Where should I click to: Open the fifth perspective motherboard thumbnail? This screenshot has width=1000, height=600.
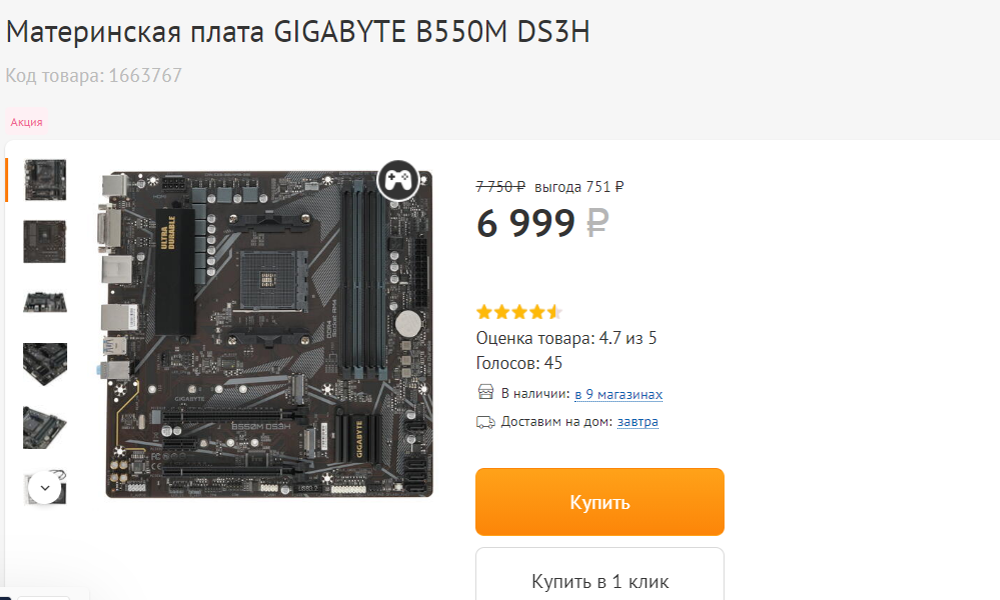pyautogui.click(x=45, y=427)
